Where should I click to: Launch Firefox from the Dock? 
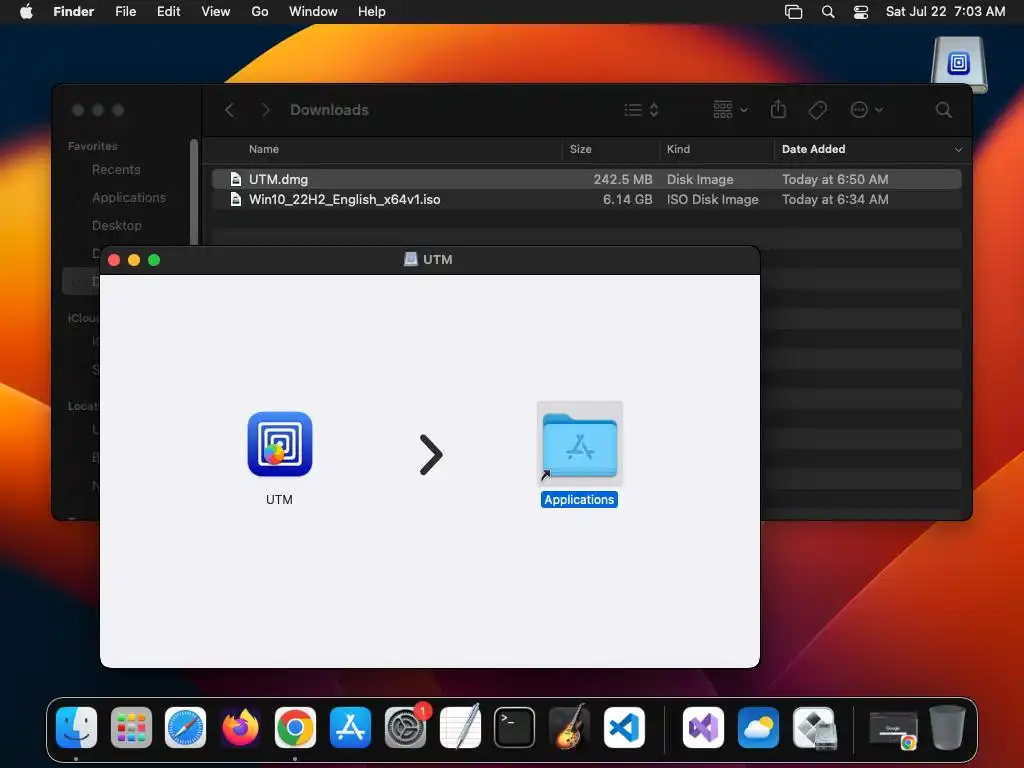click(x=240, y=728)
